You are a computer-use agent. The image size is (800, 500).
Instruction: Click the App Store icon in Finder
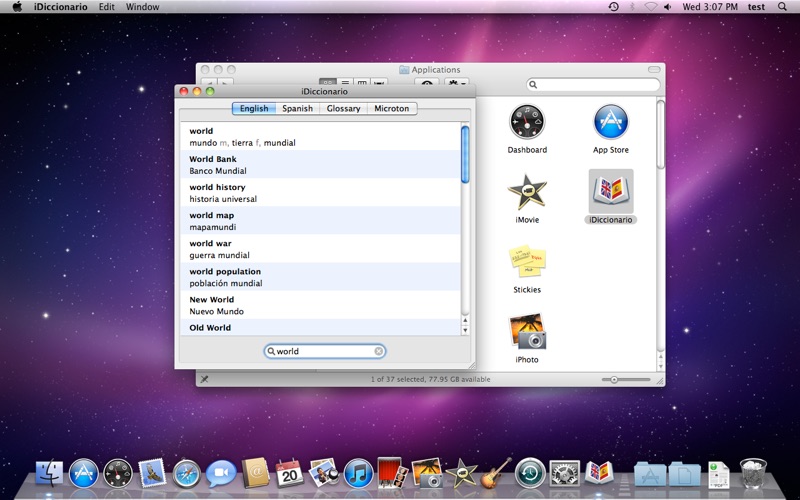[x=611, y=122]
